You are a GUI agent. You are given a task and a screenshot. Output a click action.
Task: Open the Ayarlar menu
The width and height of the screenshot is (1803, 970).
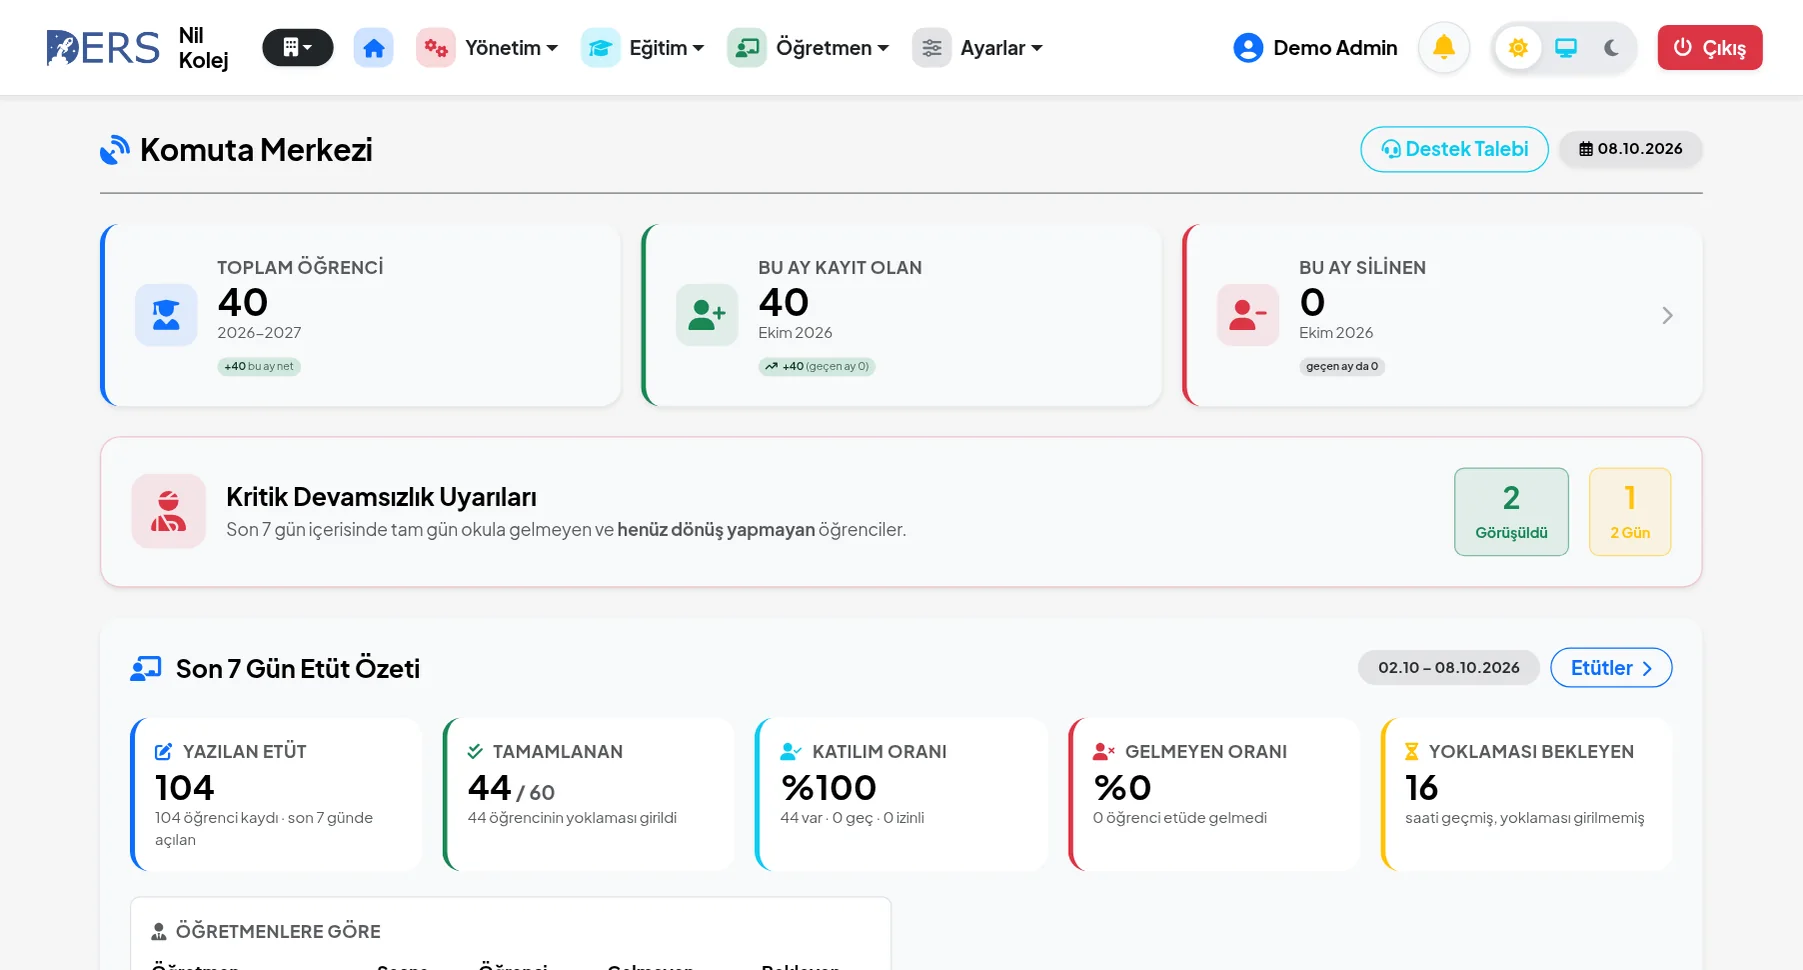978,48
